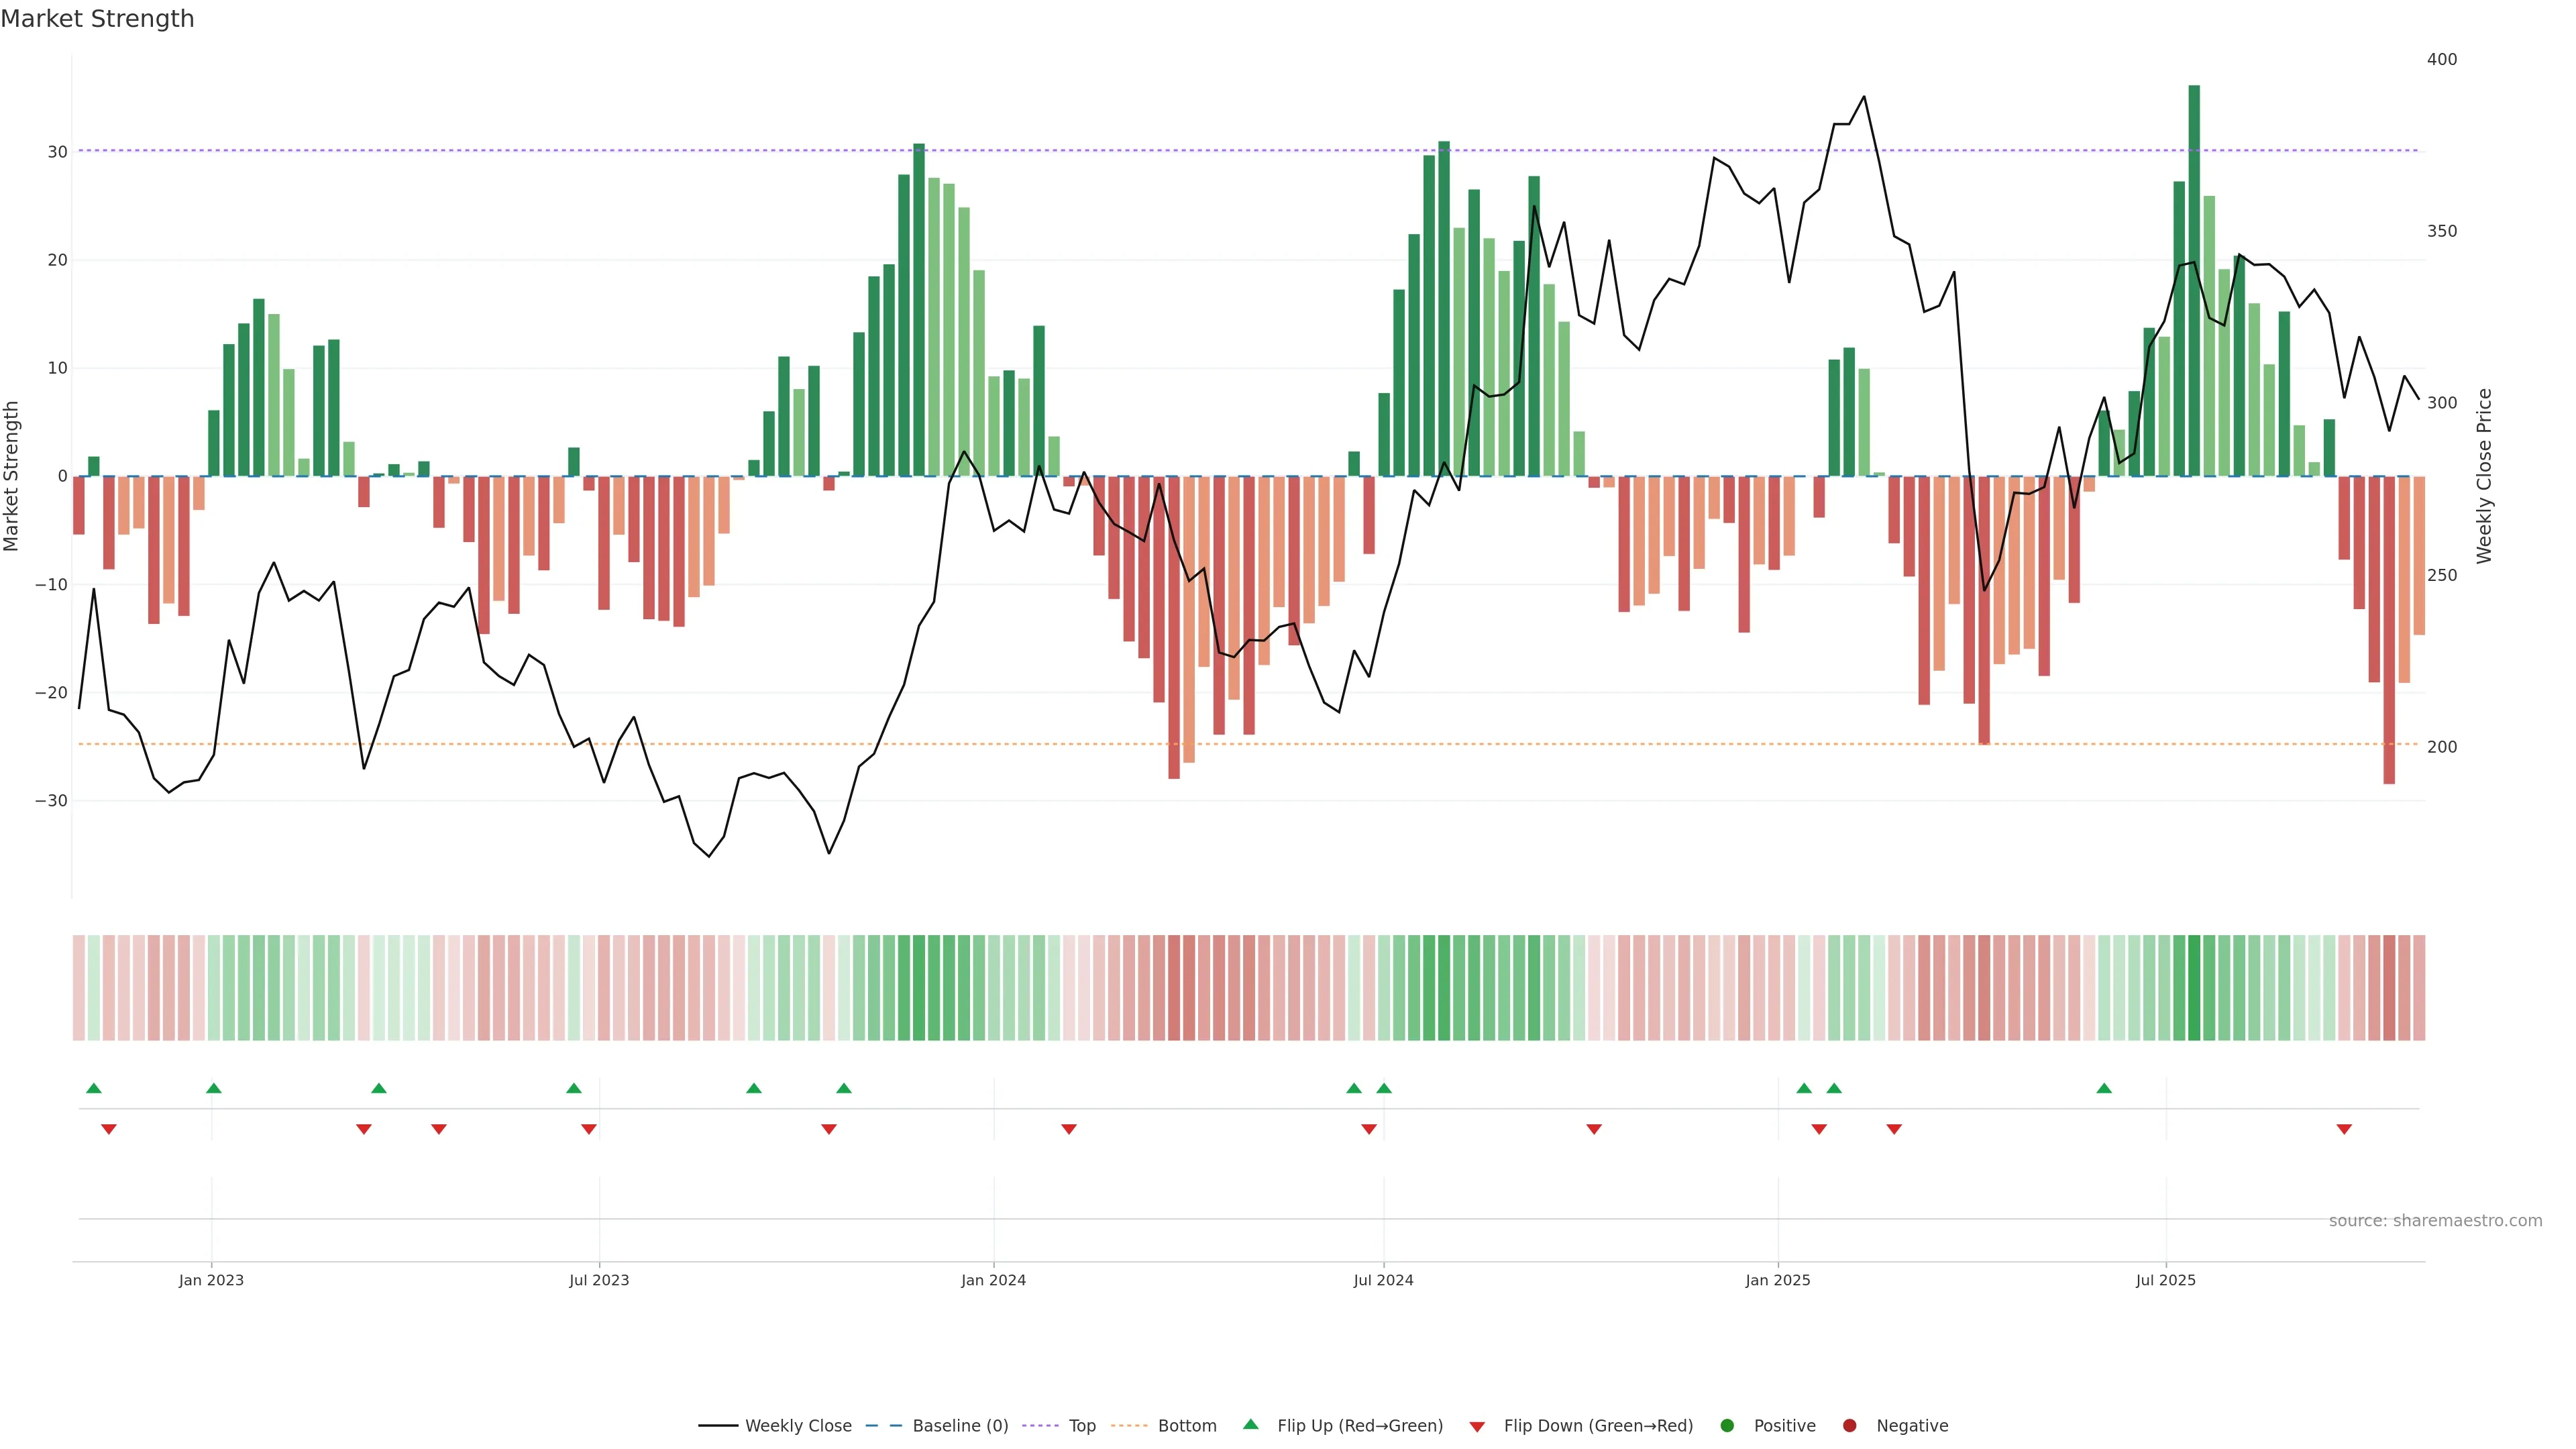Click the Flip Up green triangle legend icon
Screen dimensions: 2576x1449
click(x=1250, y=1424)
